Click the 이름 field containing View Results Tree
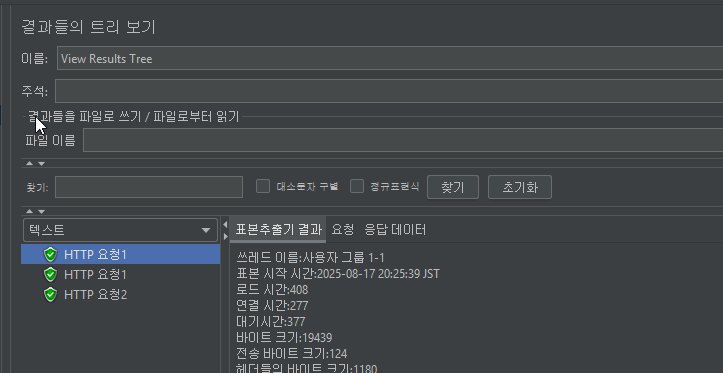723x373 pixels. coord(390,58)
